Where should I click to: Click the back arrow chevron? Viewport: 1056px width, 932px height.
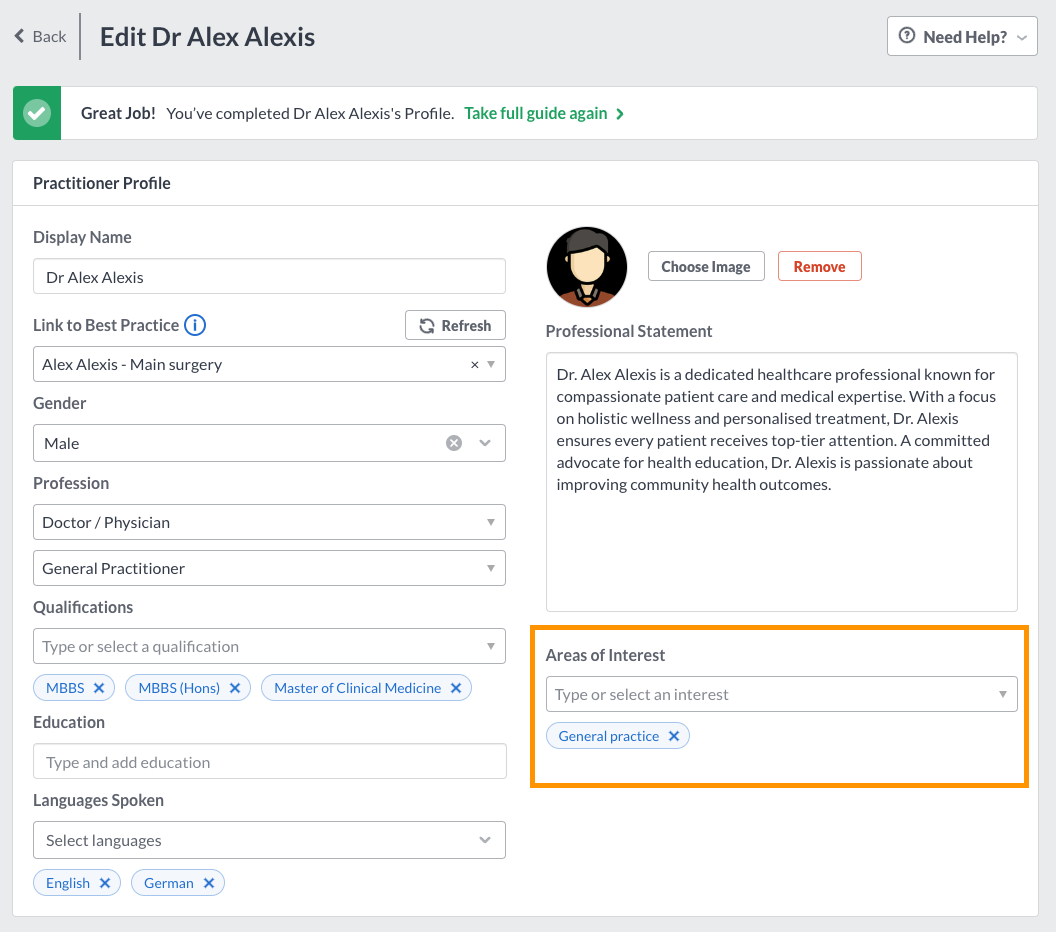17,35
